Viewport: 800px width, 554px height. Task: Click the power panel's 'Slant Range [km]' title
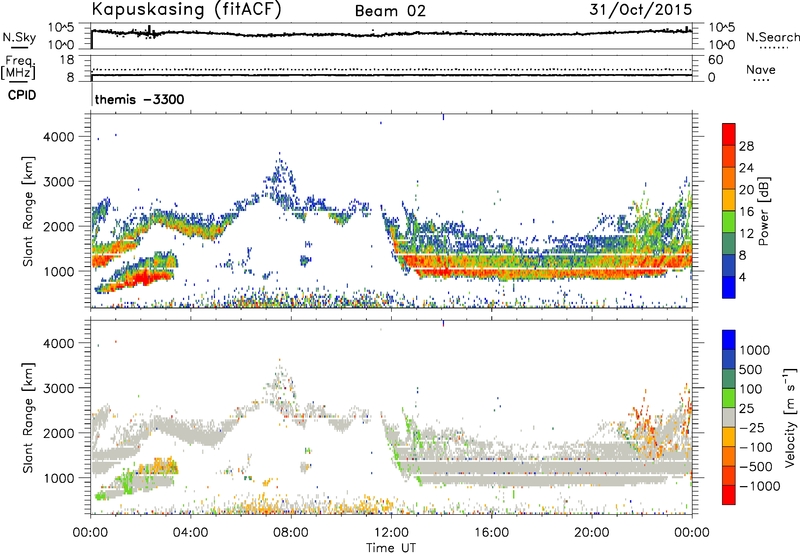pyautogui.click(x=28, y=211)
